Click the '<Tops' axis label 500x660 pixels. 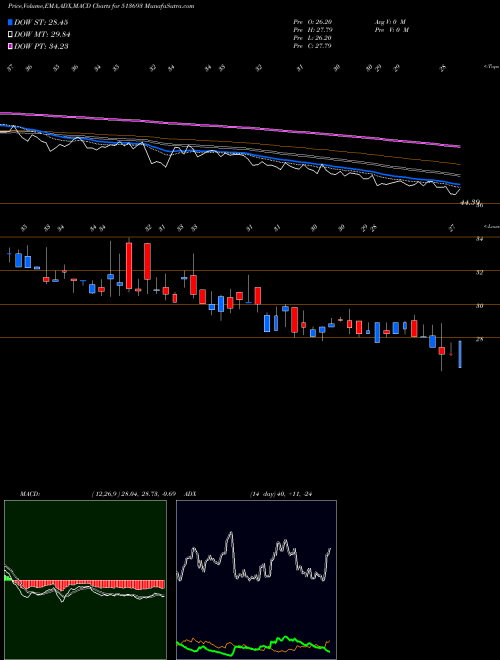(491, 67)
